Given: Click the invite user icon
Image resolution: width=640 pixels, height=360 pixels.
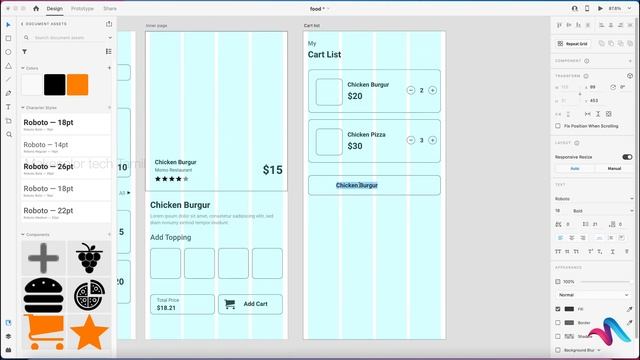Looking at the screenshot, I should [574, 8].
